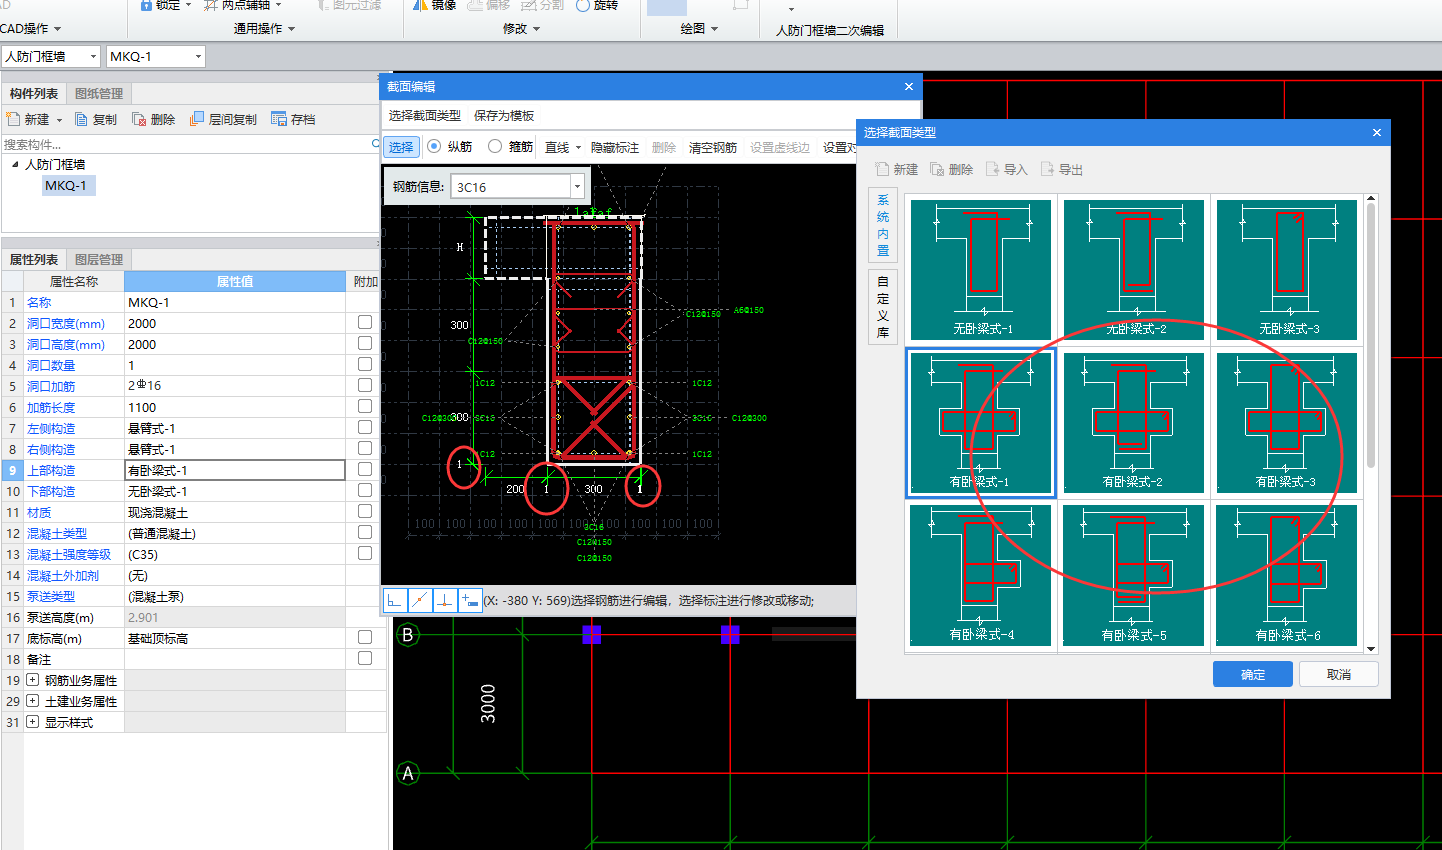Viewport: 1442px width, 850px height.
Task: Click the 删除 icon in 构件列表 toolbar
Action: [x=139, y=119]
